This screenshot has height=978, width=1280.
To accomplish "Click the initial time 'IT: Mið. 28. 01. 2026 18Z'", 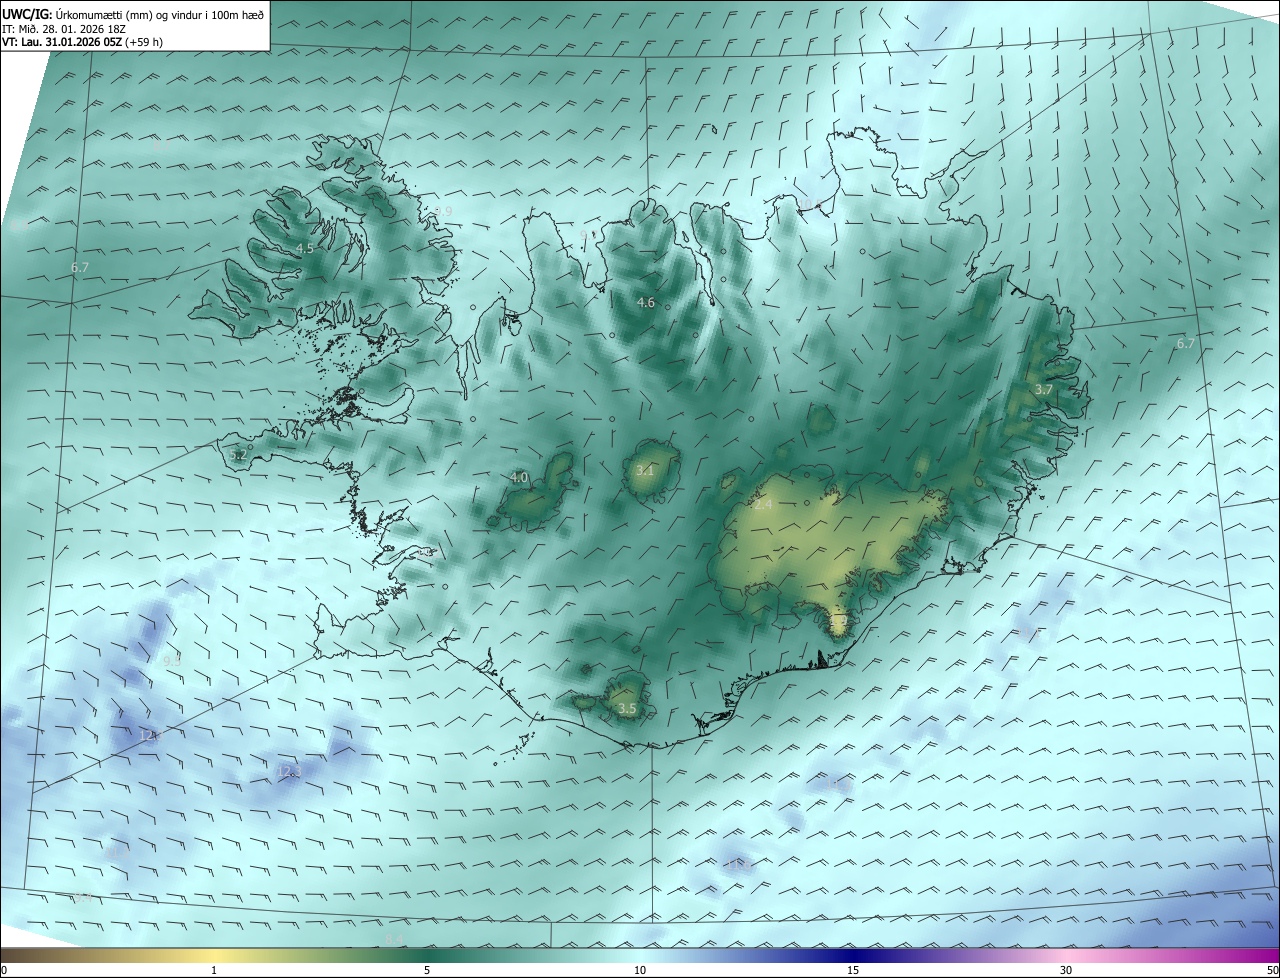I will click(65, 29).
